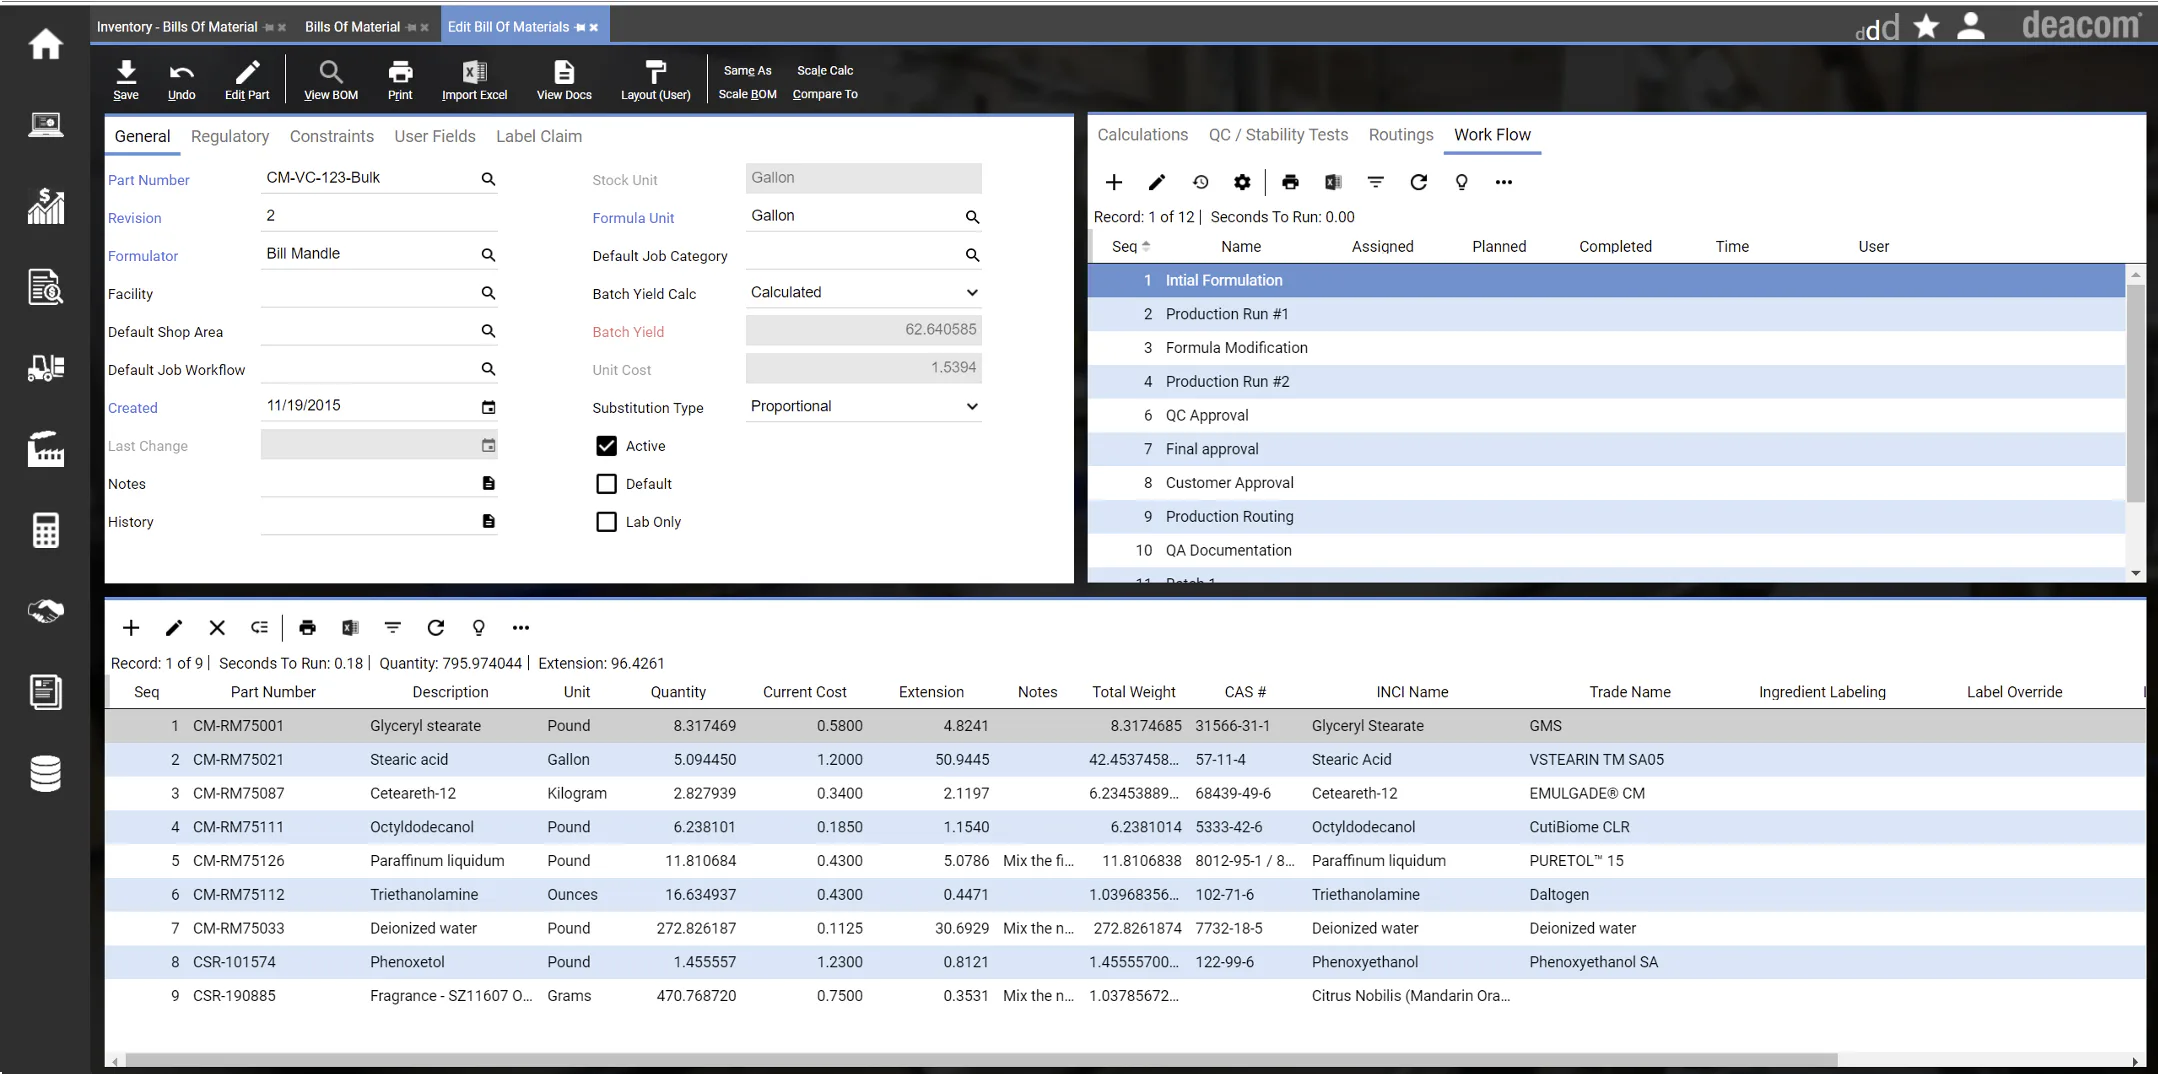Refresh the Work Flow grid
Viewport: 2158px width, 1074px height.
(1419, 182)
